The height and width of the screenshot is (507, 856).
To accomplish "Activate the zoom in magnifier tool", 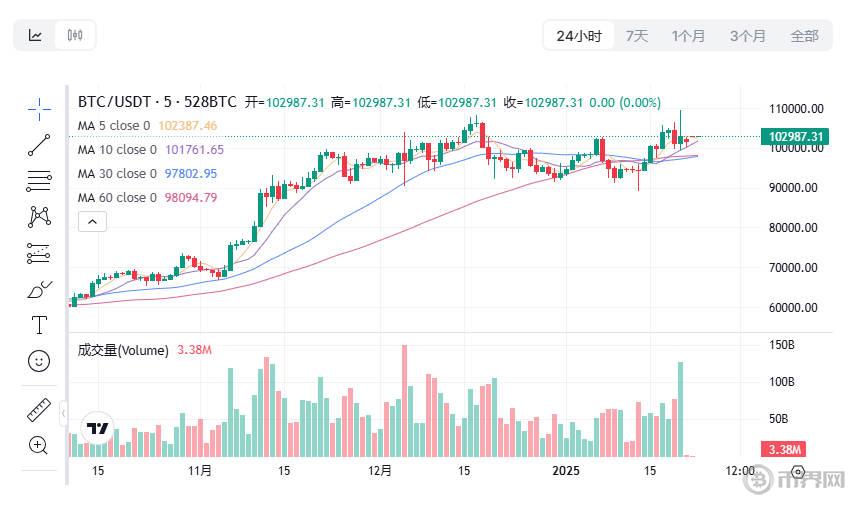I will click(38, 445).
